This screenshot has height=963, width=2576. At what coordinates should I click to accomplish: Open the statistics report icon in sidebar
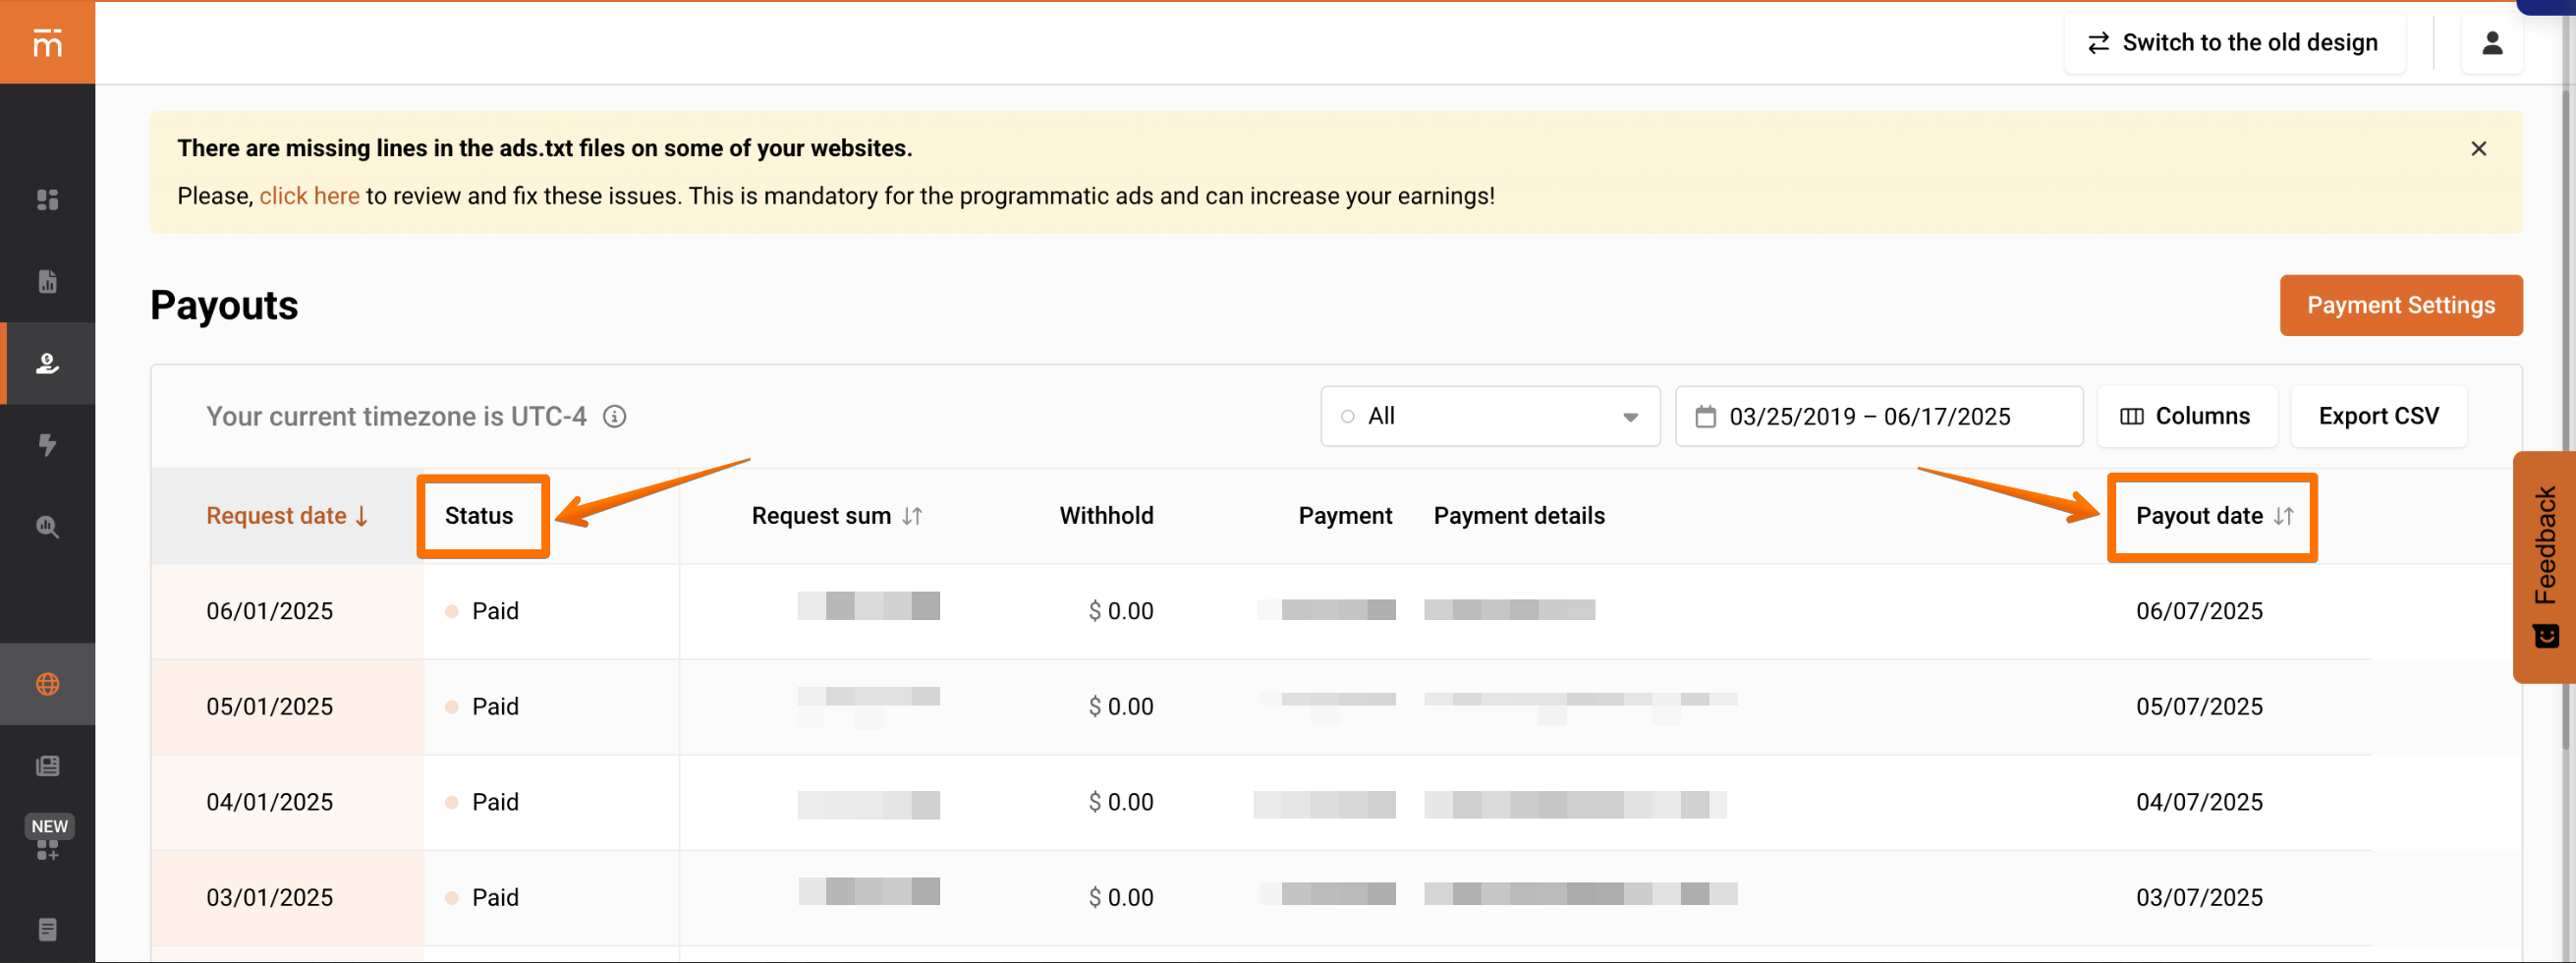coord(47,282)
